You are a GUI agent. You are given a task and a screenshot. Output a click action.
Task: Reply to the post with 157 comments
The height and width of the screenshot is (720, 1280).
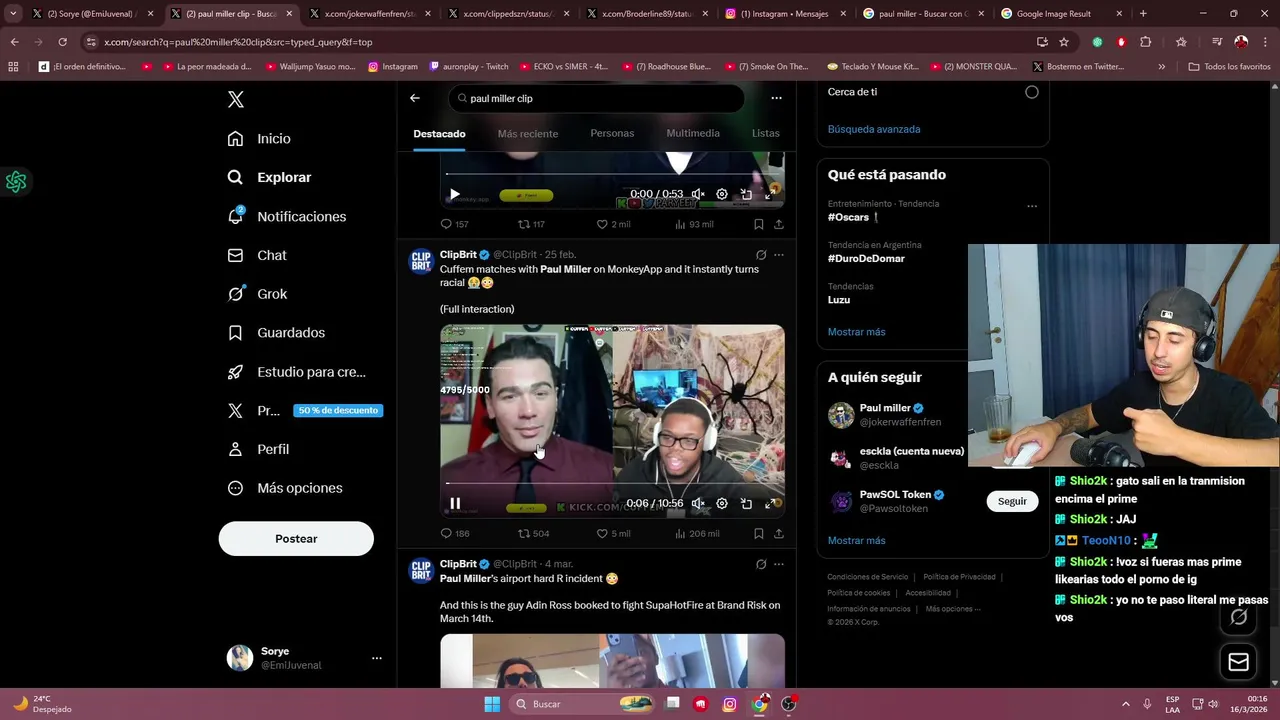(455, 224)
